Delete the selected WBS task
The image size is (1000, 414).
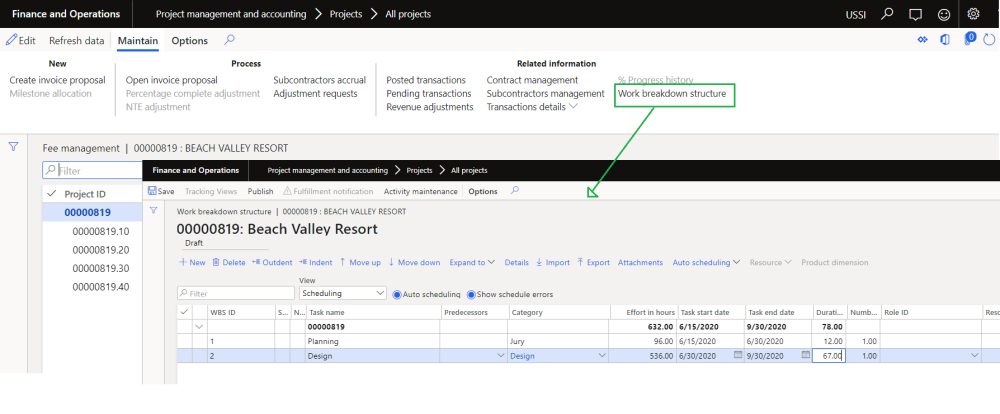pyautogui.click(x=229, y=262)
